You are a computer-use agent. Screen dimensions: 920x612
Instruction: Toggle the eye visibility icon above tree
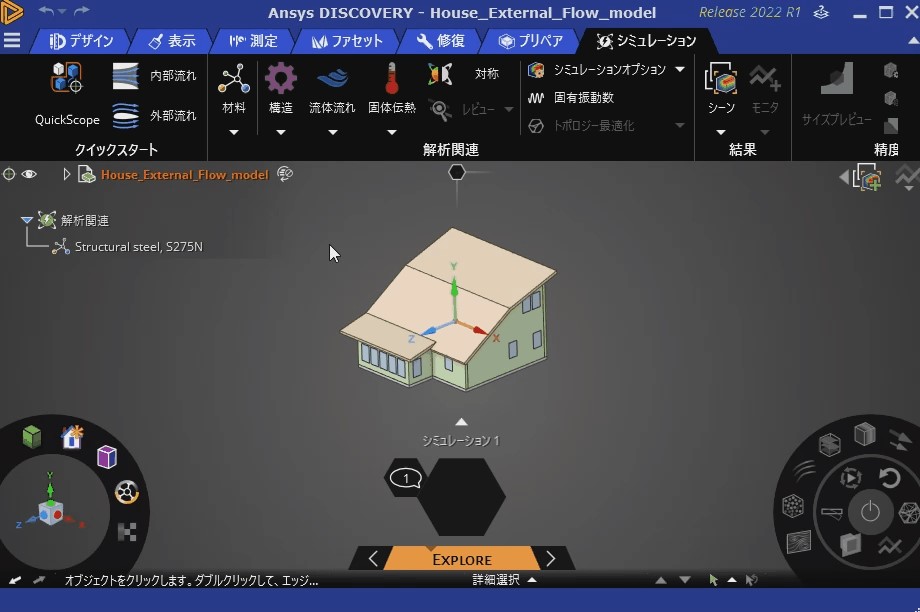tap(29, 174)
